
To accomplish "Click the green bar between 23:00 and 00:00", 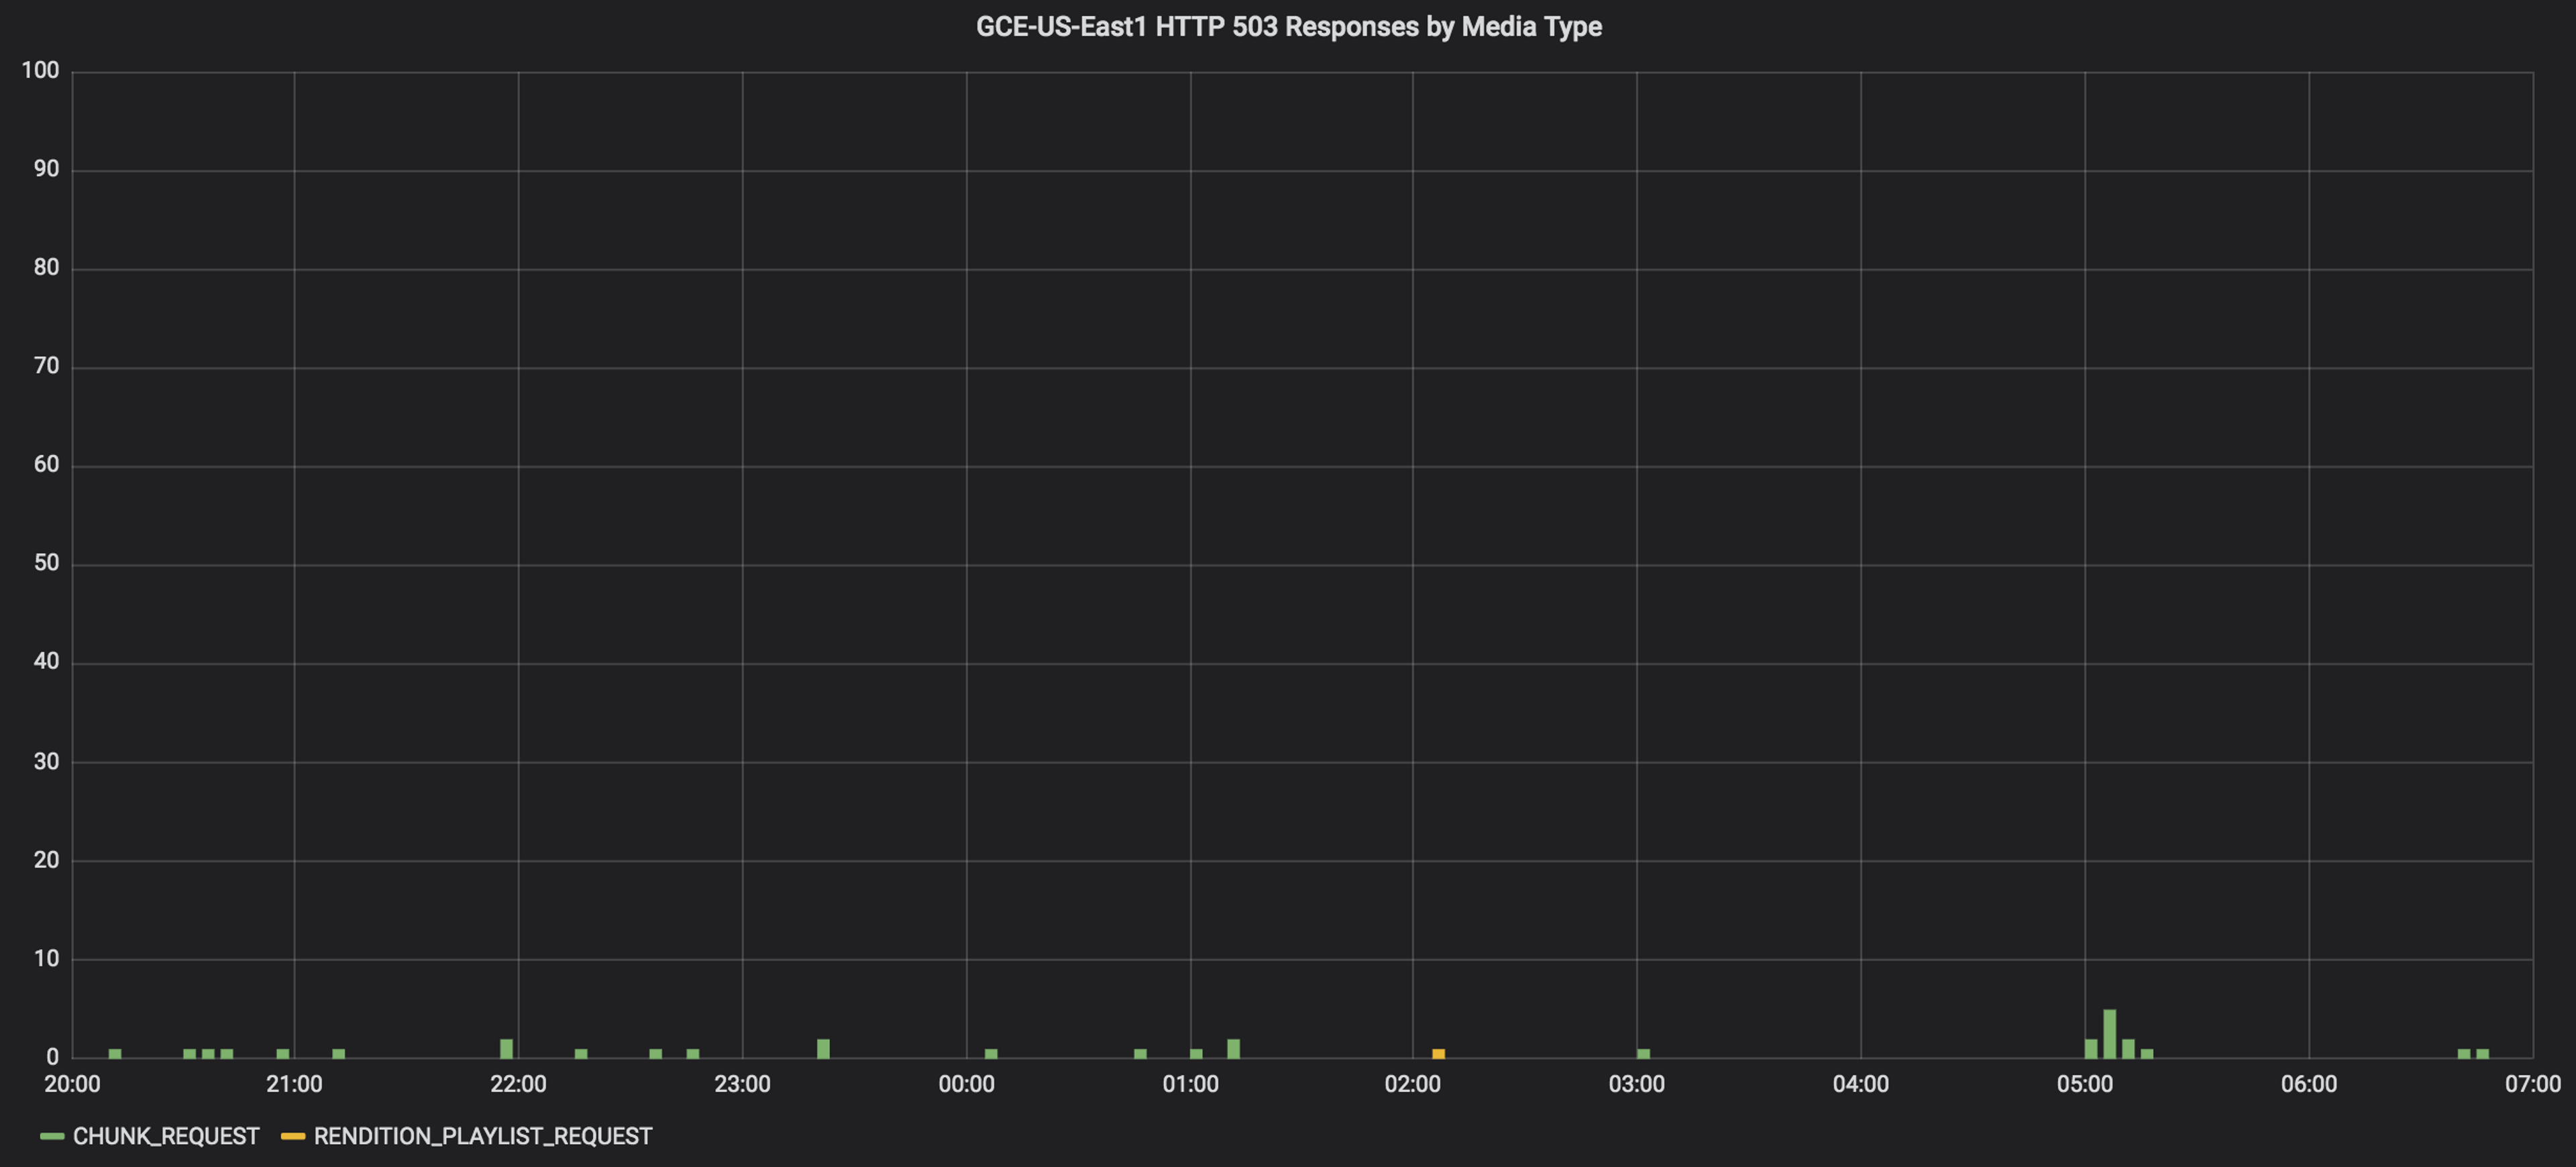I will [823, 1048].
